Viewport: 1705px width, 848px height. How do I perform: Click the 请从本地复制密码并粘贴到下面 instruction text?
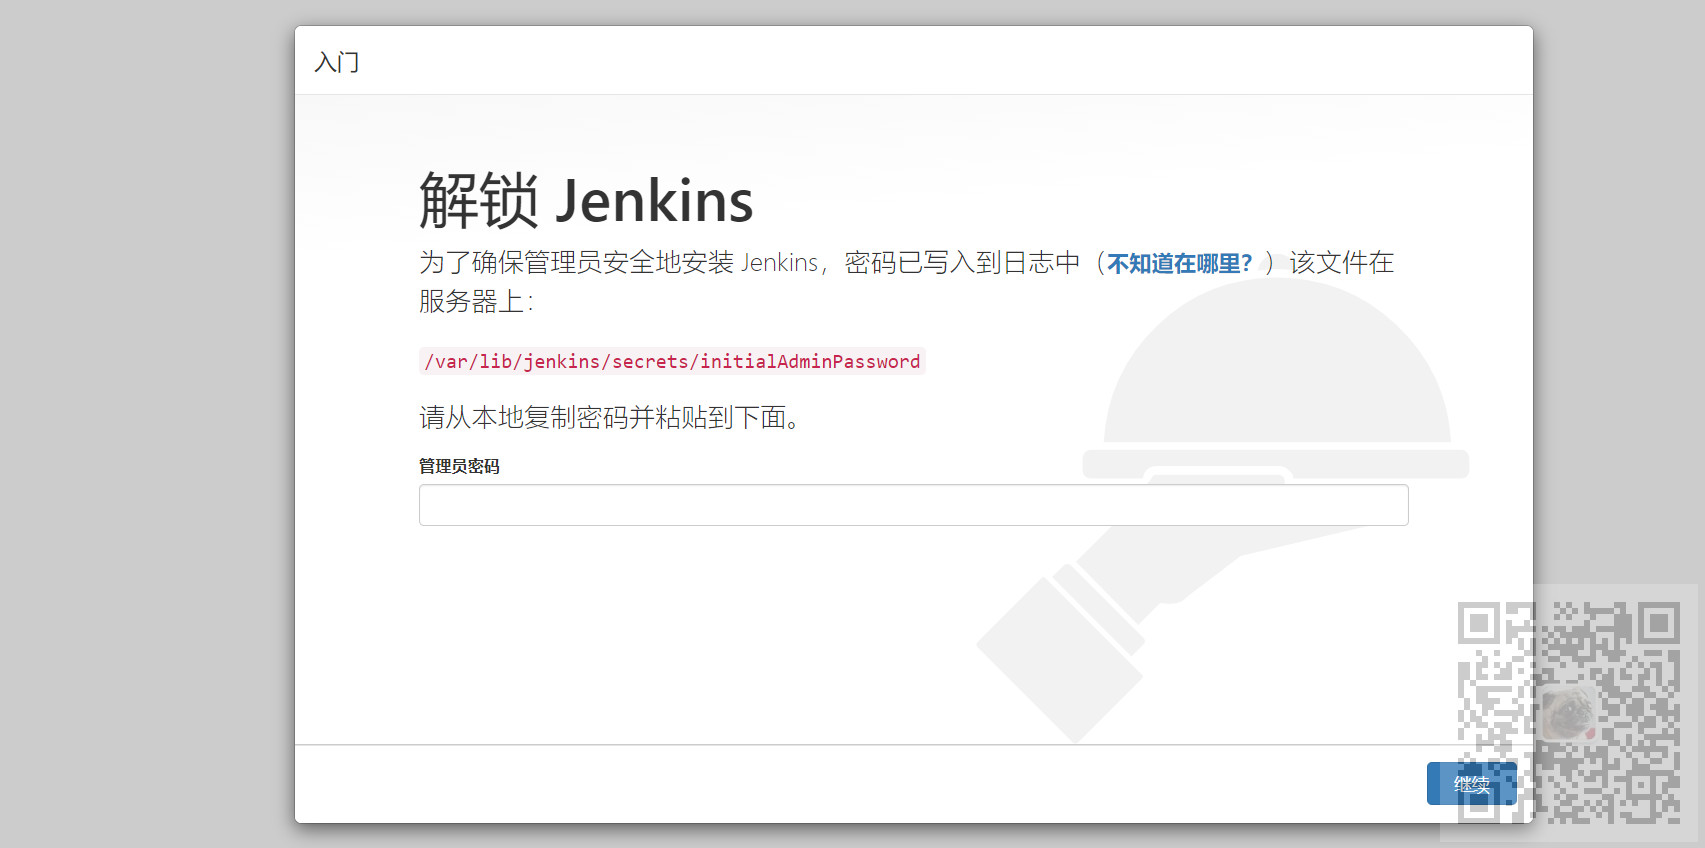[611, 417]
